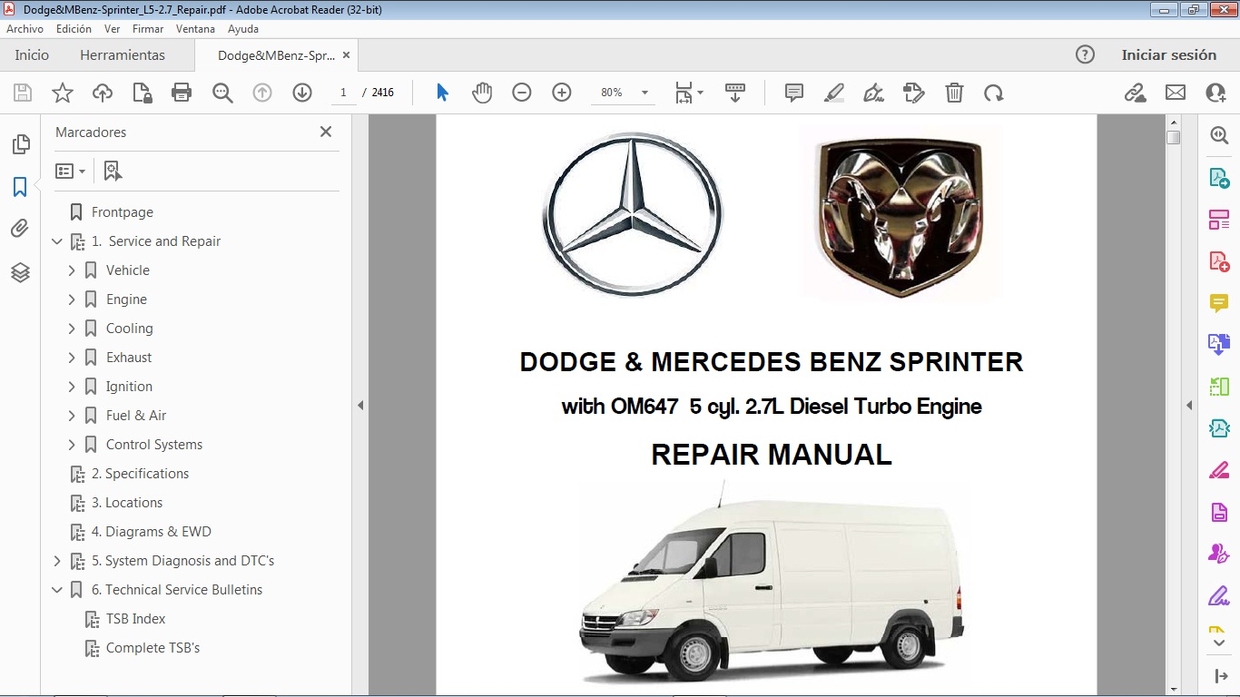Select the Highlighter tool
Viewport: 1240px width, 697px height.
pos(833,92)
